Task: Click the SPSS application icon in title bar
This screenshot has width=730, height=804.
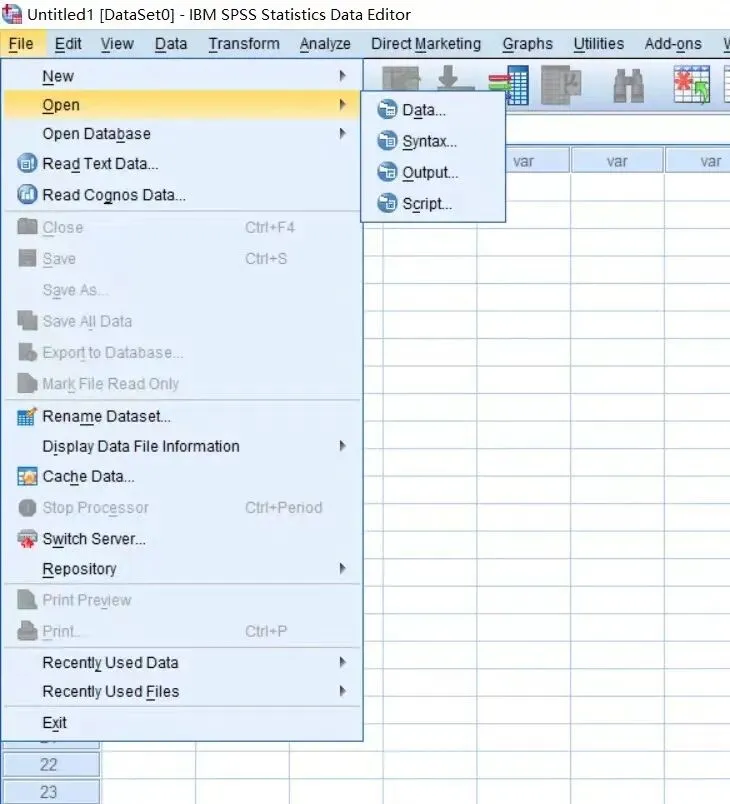Action: (x=12, y=14)
